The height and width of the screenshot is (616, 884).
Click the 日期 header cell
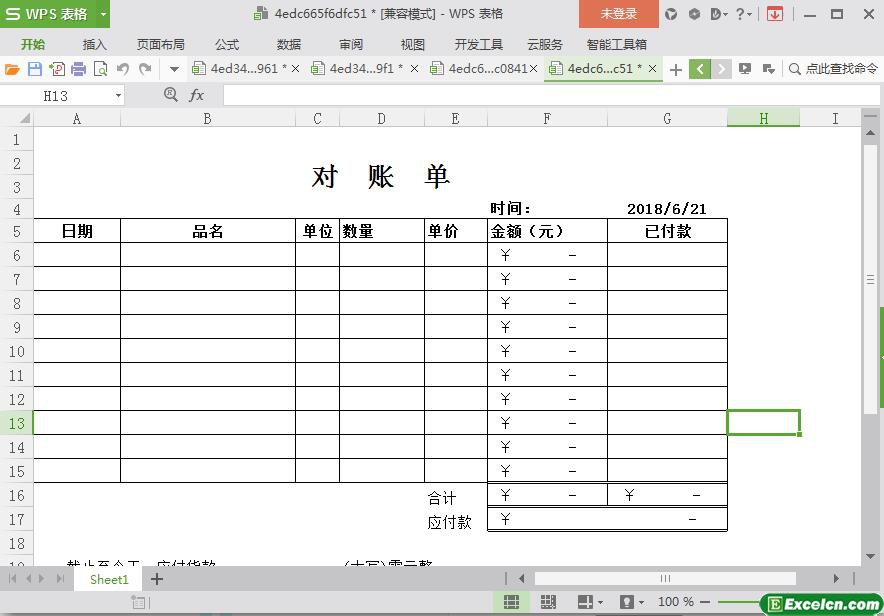pyautogui.click(x=77, y=231)
